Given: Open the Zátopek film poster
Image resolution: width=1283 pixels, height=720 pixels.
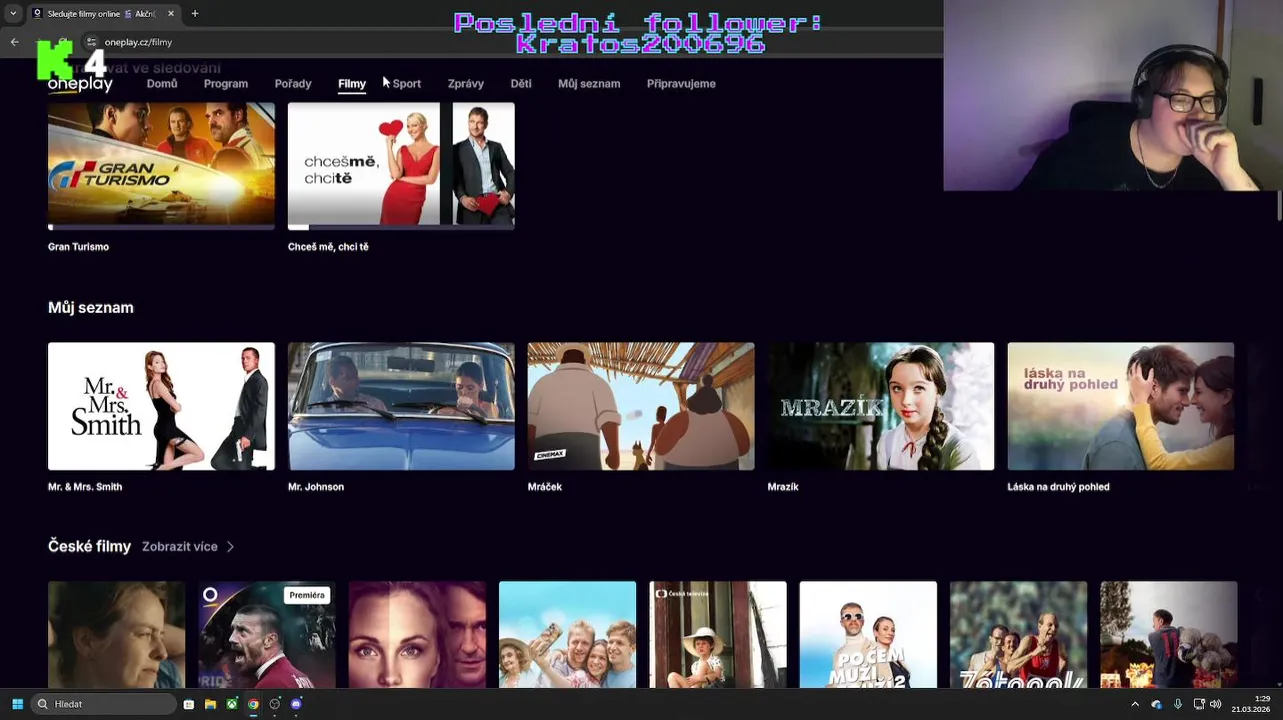Looking at the screenshot, I should point(1018,635).
